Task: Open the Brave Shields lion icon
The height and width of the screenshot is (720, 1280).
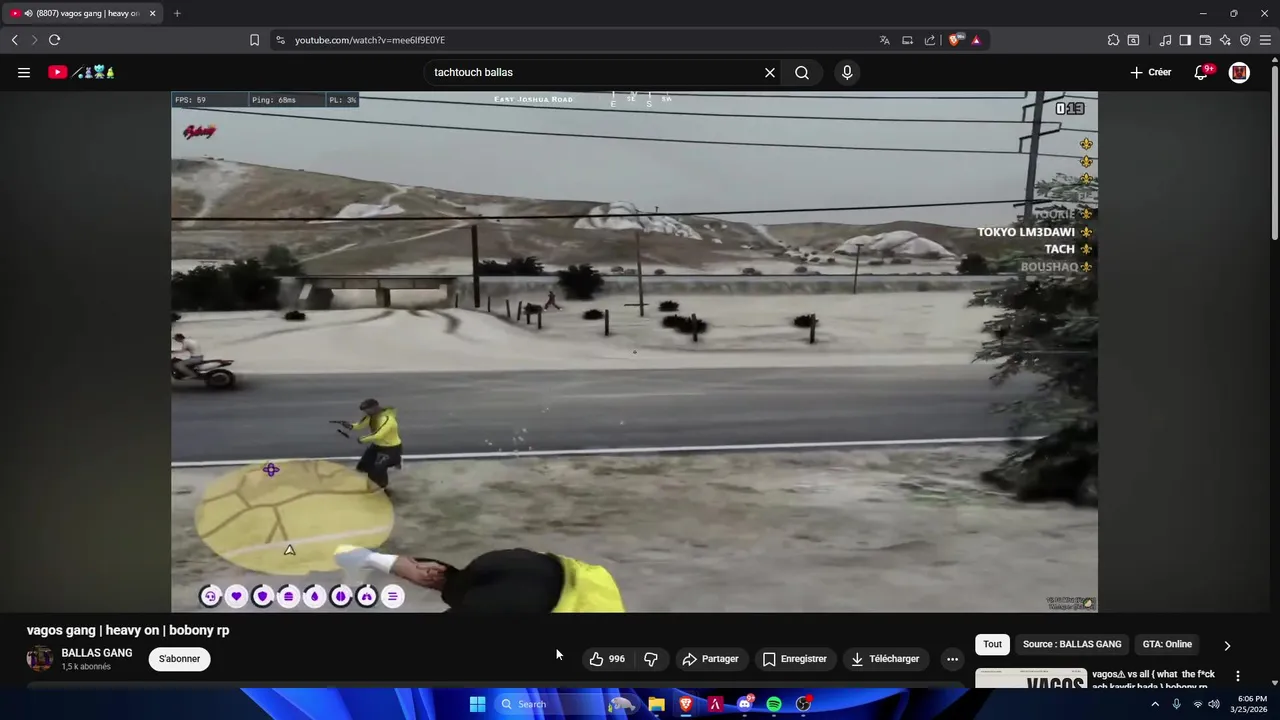Action: pos(954,40)
